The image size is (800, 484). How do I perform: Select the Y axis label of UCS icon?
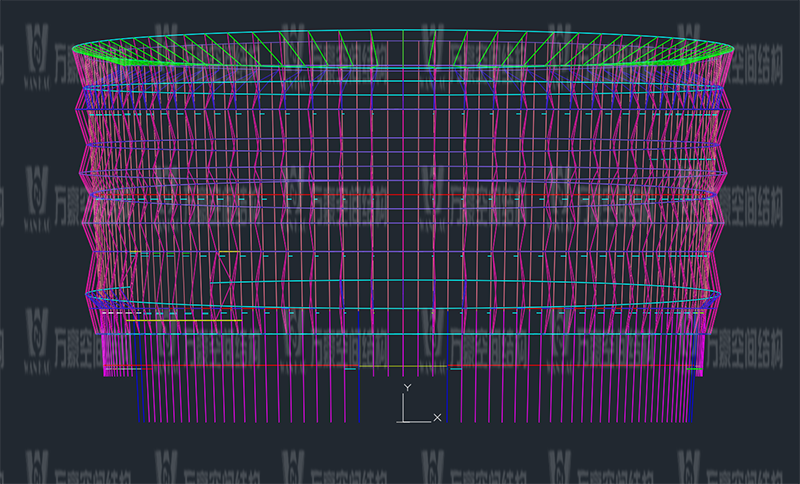406,387
